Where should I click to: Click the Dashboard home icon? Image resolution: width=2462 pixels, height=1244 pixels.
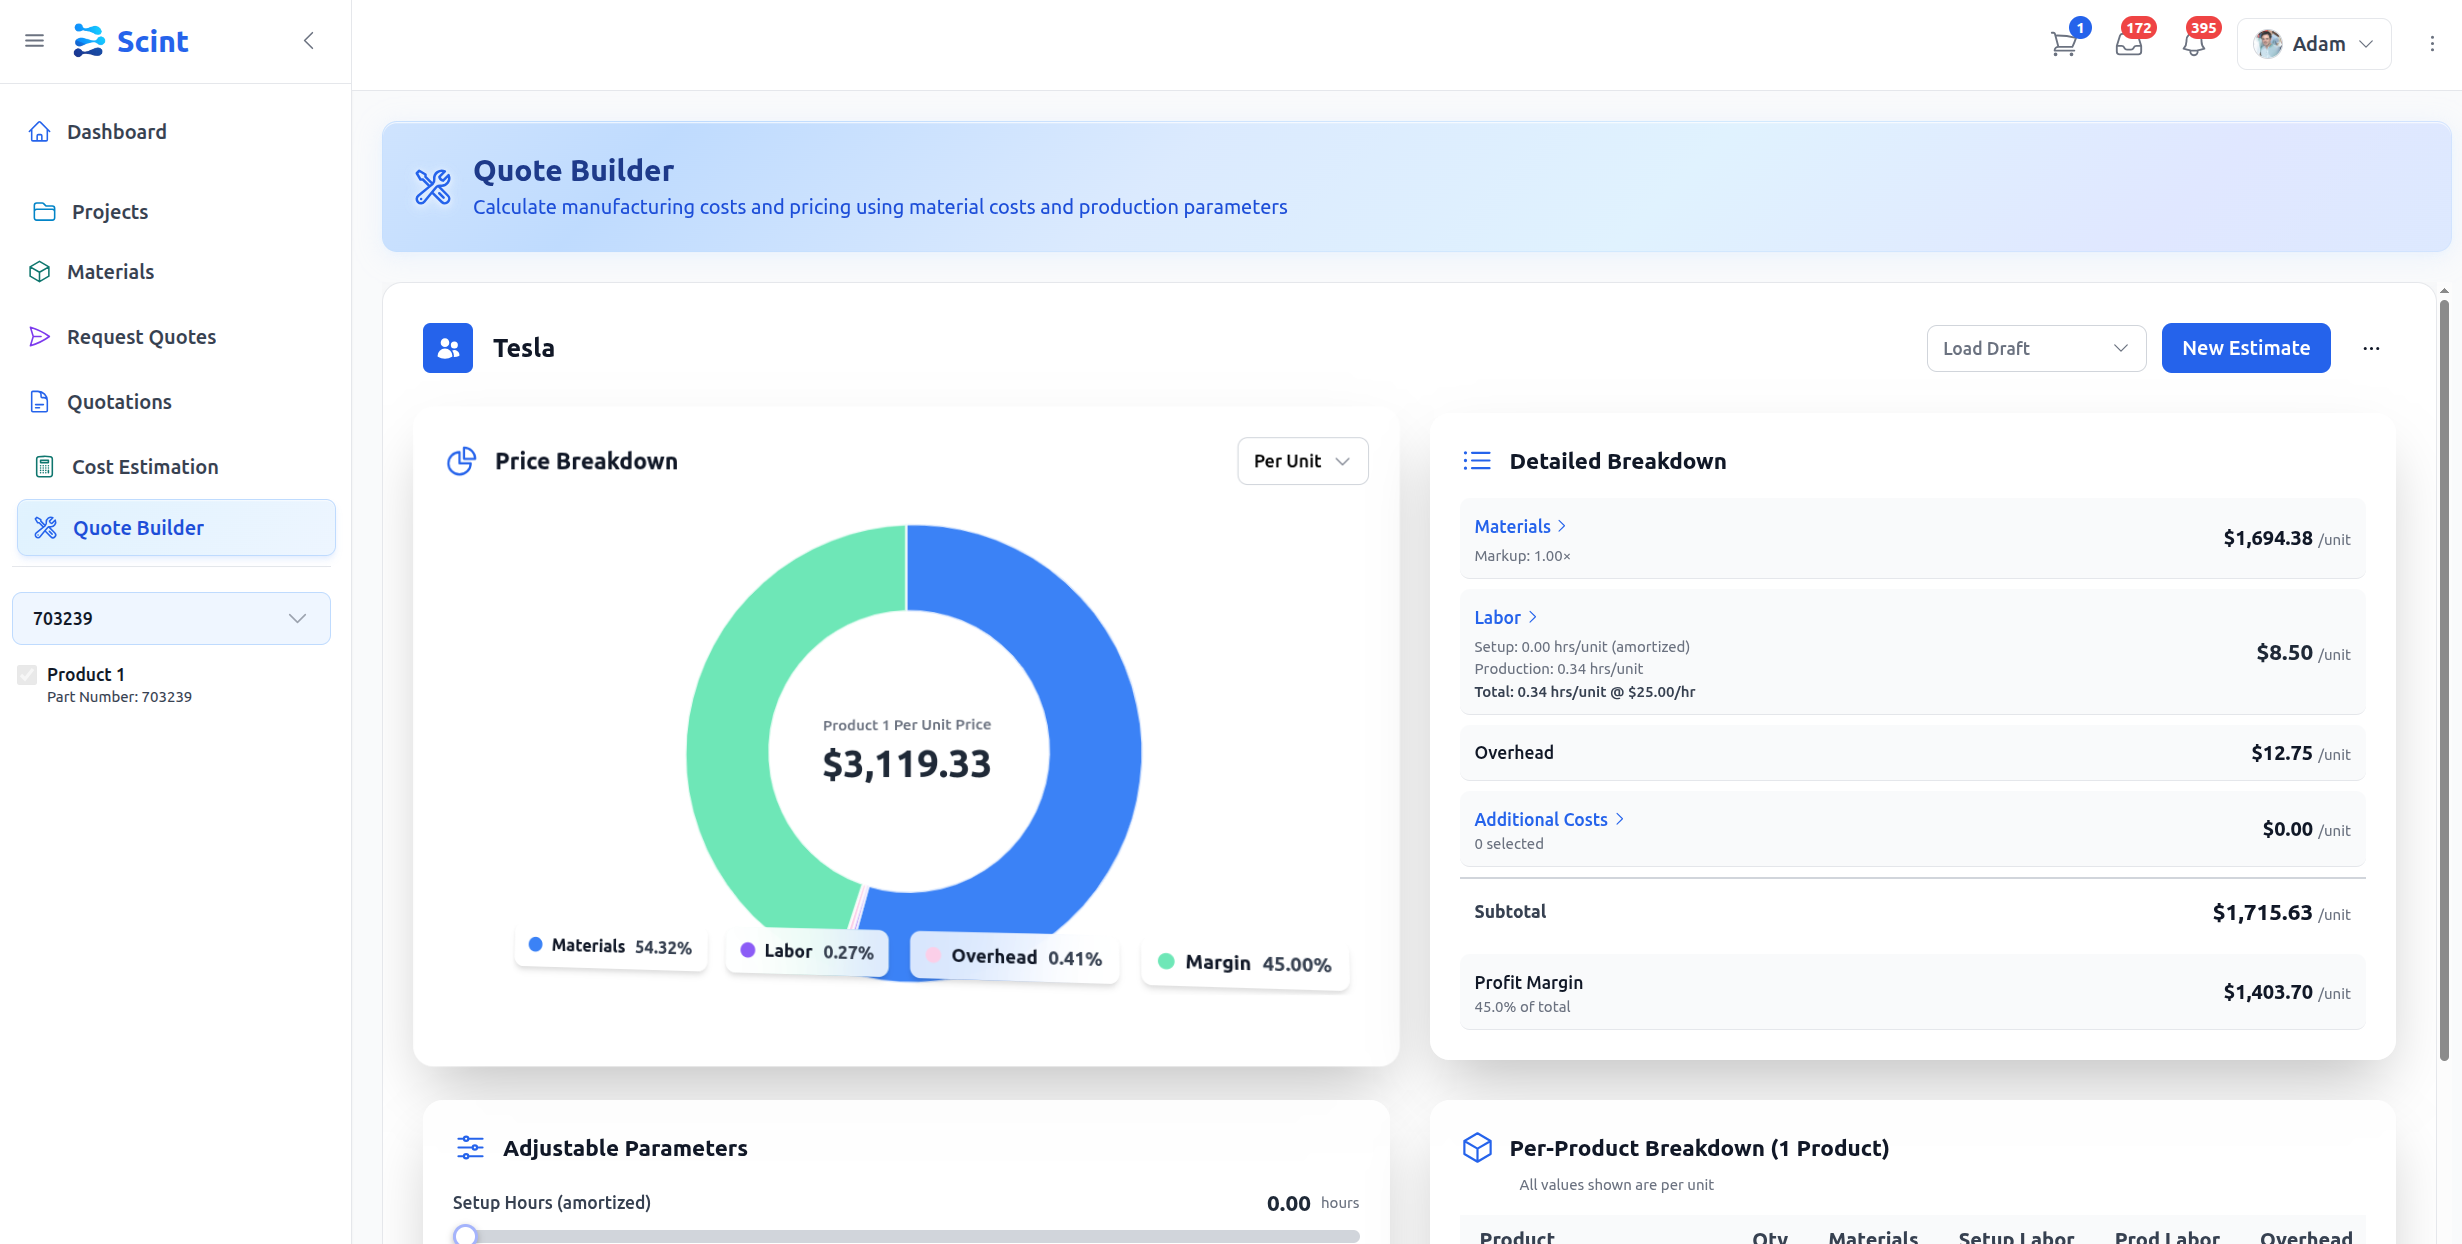coord(40,132)
